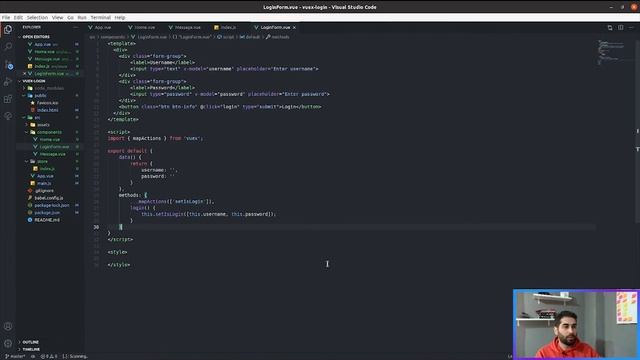Click the editor vertical scrollbar
Viewport: 640px width, 360px height.
tap(638, 131)
